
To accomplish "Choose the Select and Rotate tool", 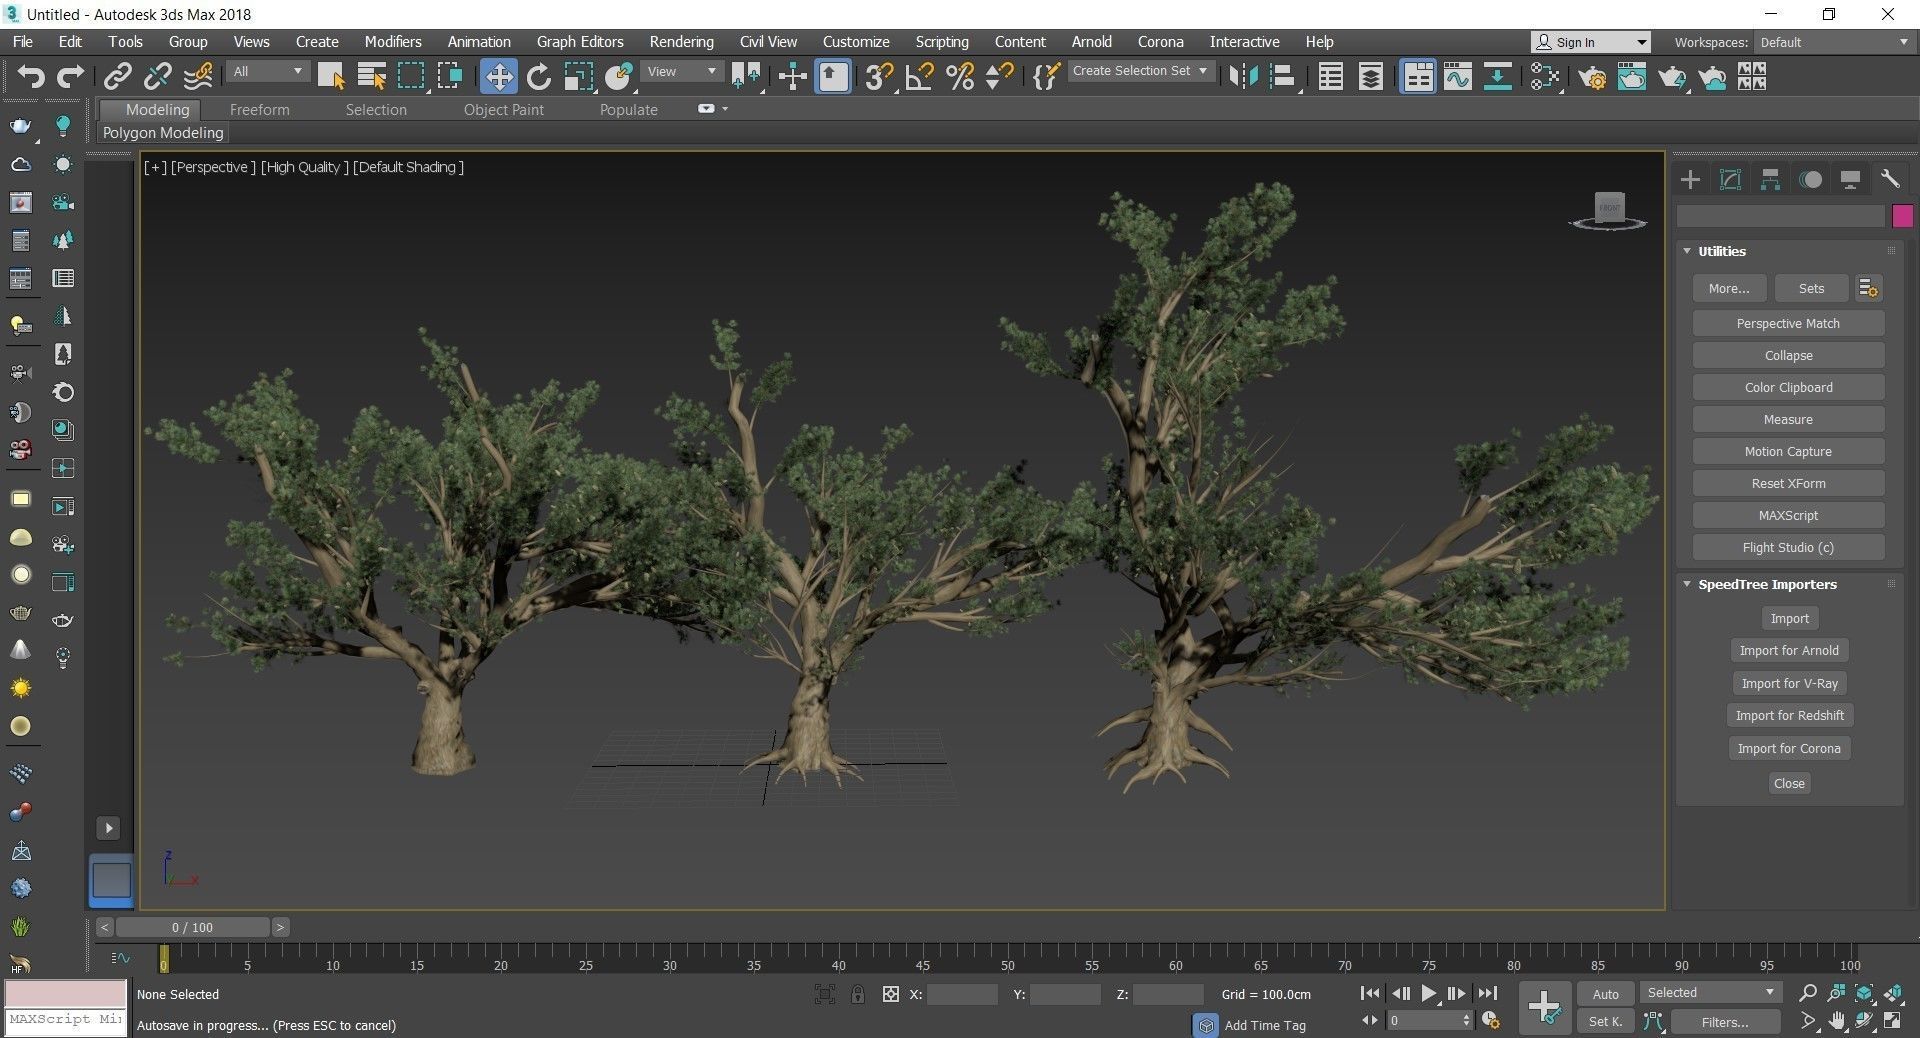I will pyautogui.click(x=538, y=77).
